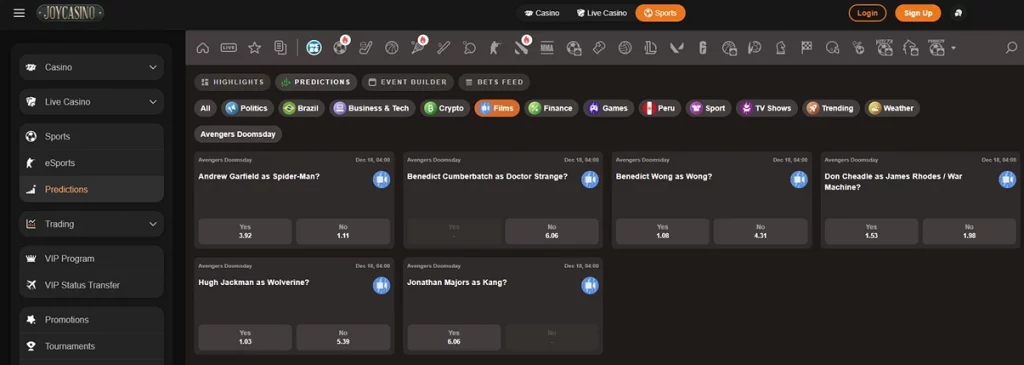
Task: Switch to Live Casino top tab
Action: coord(601,13)
